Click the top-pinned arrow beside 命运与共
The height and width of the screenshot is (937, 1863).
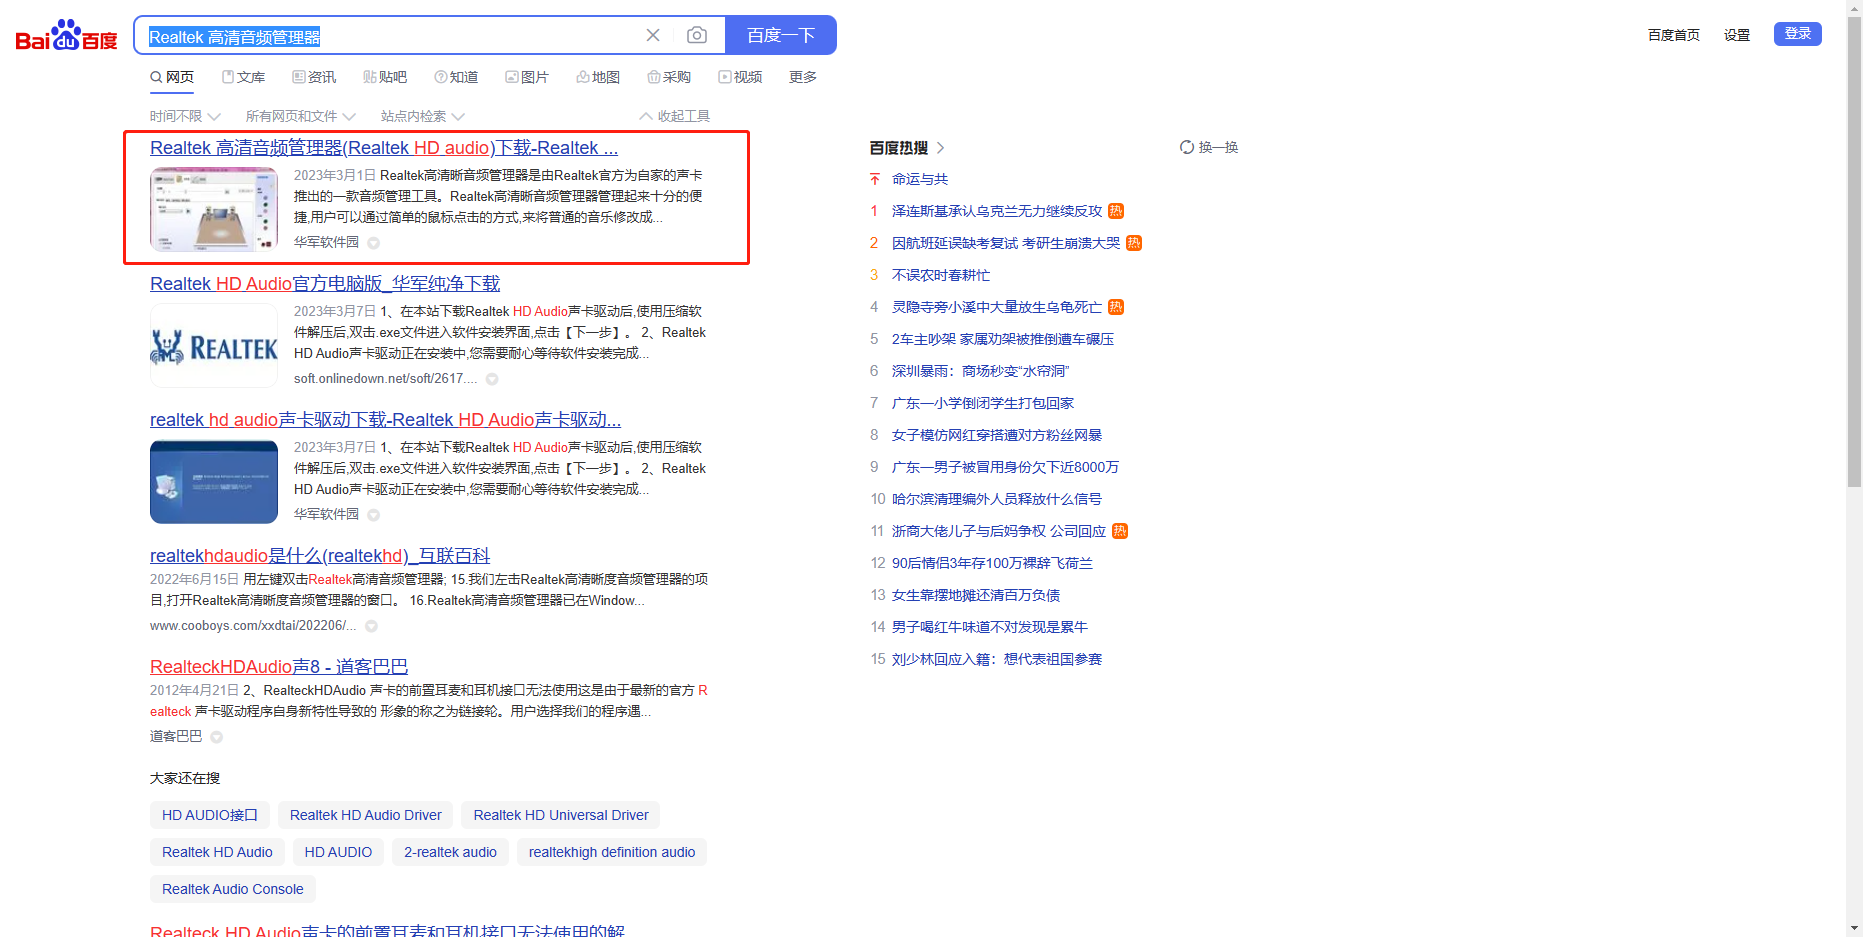coord(875,179)
